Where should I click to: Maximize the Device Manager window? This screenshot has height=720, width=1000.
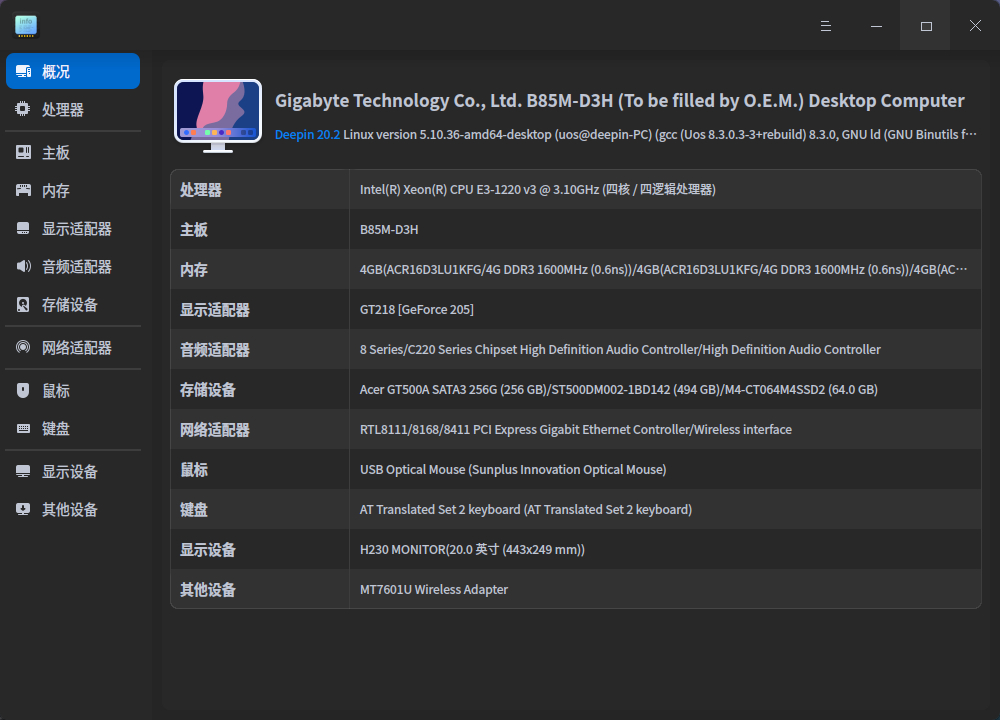coord(926,26)
